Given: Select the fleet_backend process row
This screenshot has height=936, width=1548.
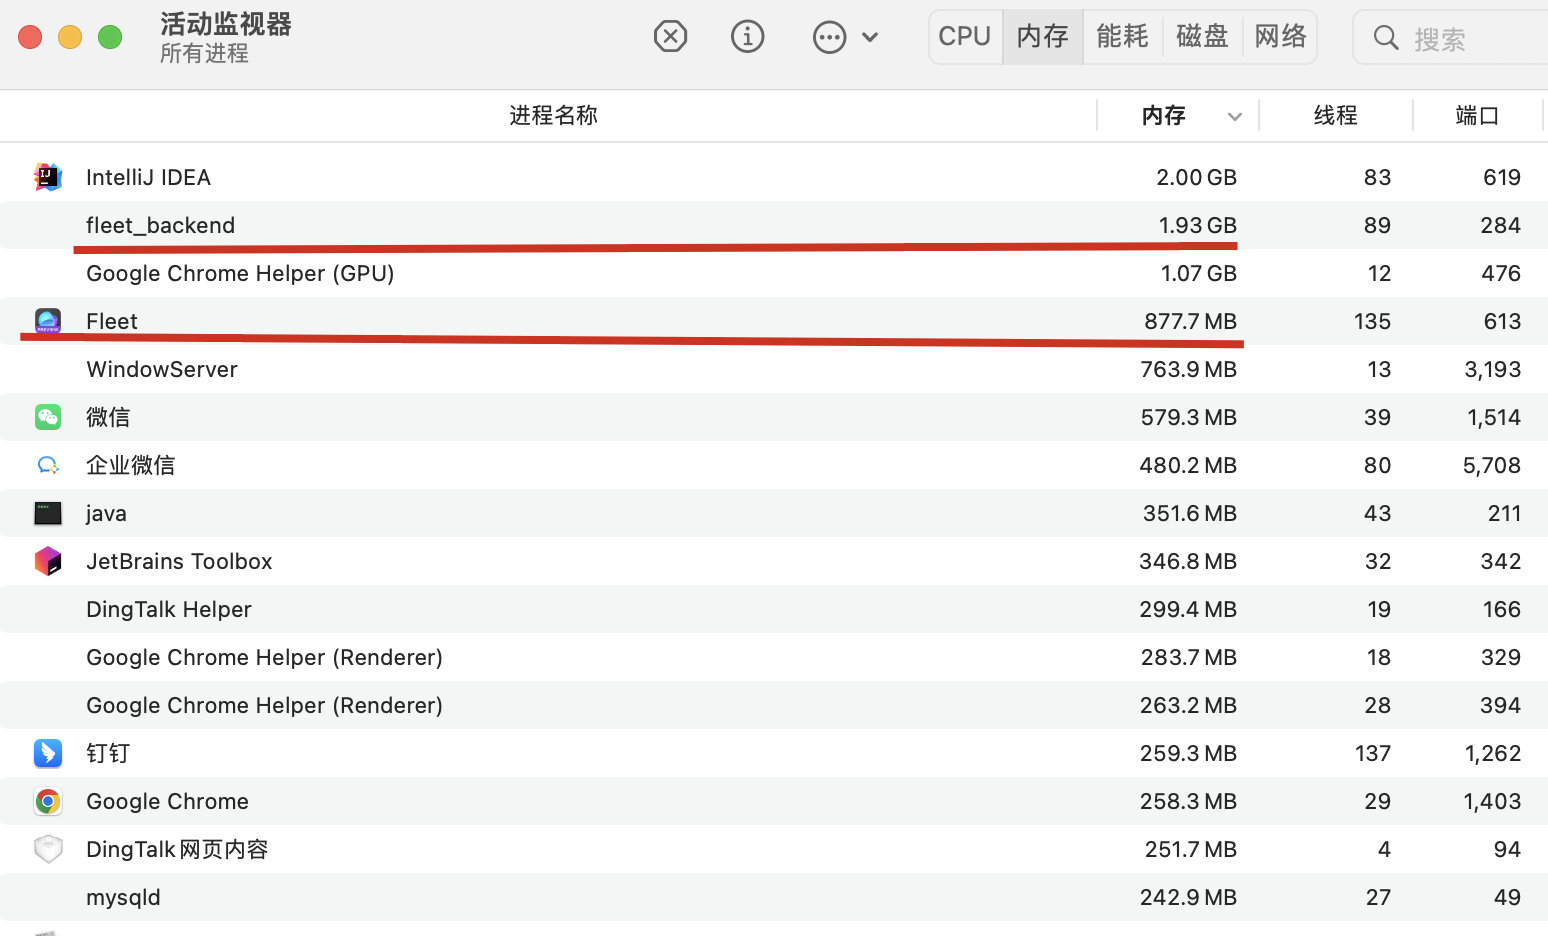Looking at the screenshot, I should click(x=774, y=225).
